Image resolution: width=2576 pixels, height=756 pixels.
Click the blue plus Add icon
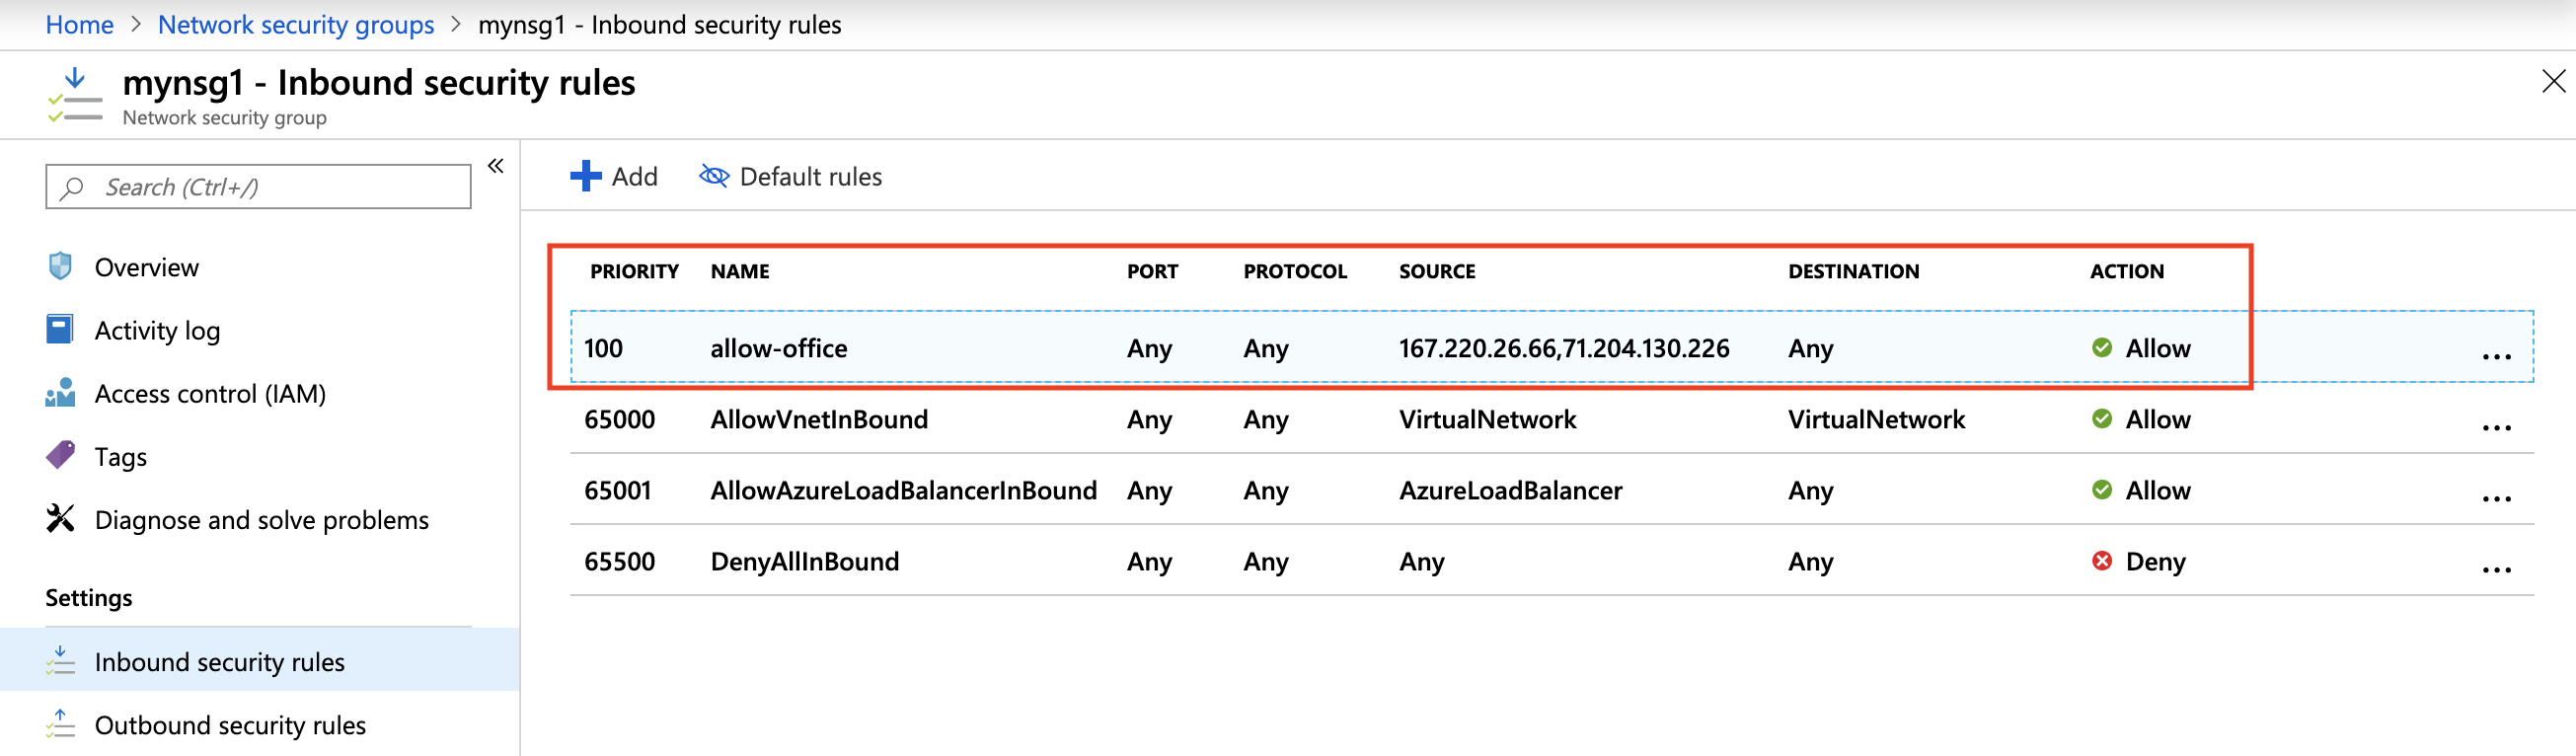[585, 176]
